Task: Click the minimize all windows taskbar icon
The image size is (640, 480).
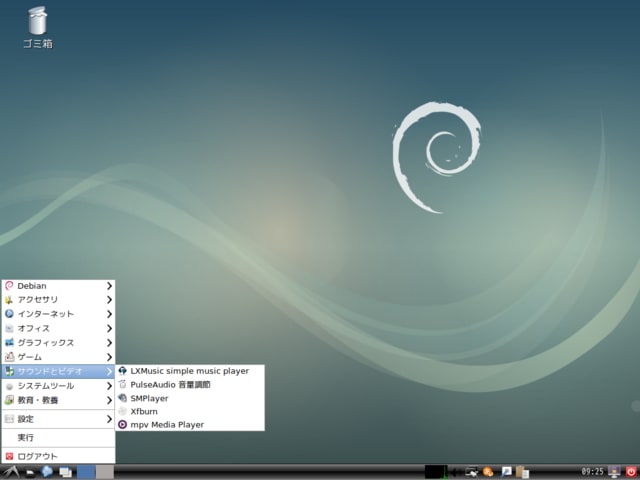Action: point(65,472)
